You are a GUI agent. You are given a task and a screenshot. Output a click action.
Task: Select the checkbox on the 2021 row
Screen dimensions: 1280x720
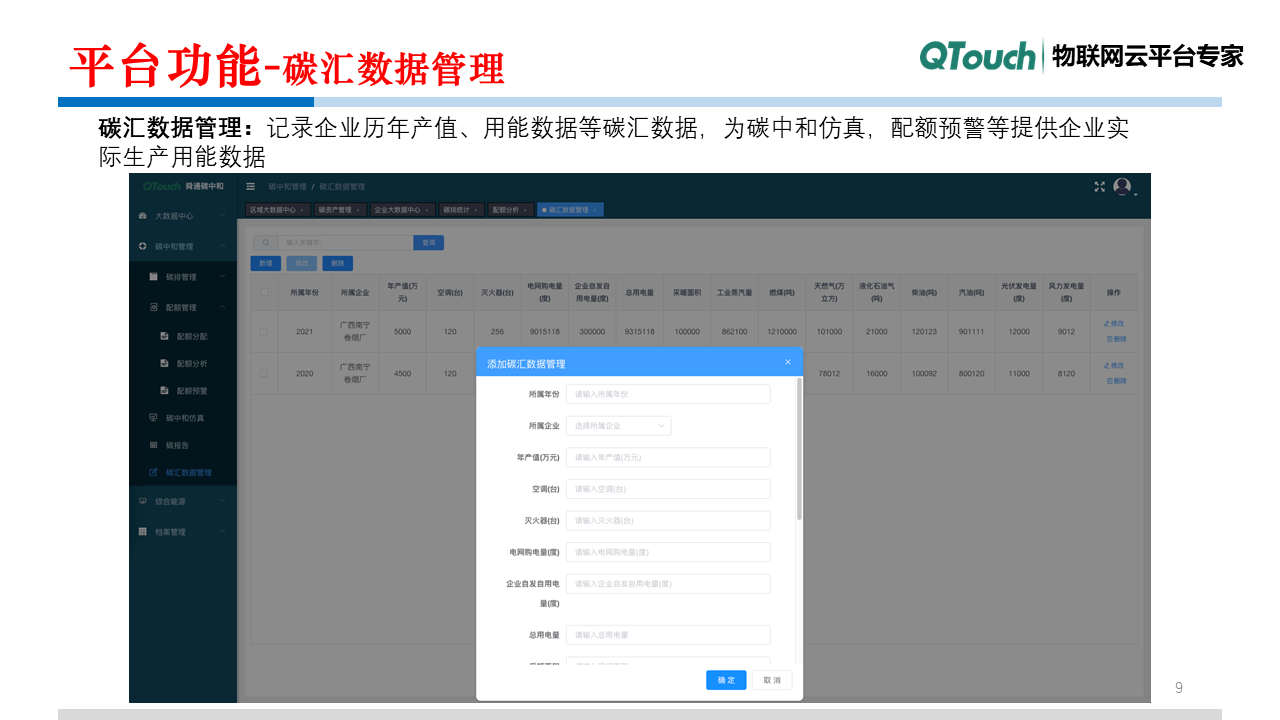[x=264, y=330]
